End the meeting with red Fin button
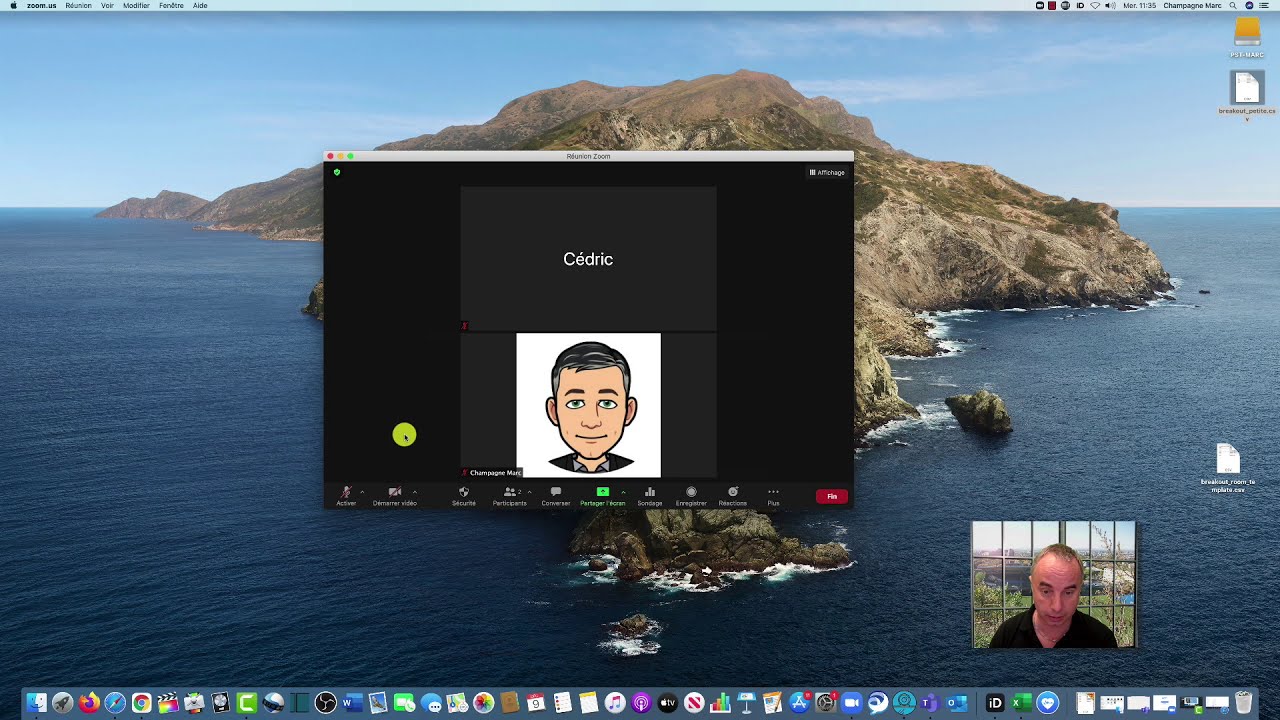This screenshot has width=1280, height=720. pos(832,496)
